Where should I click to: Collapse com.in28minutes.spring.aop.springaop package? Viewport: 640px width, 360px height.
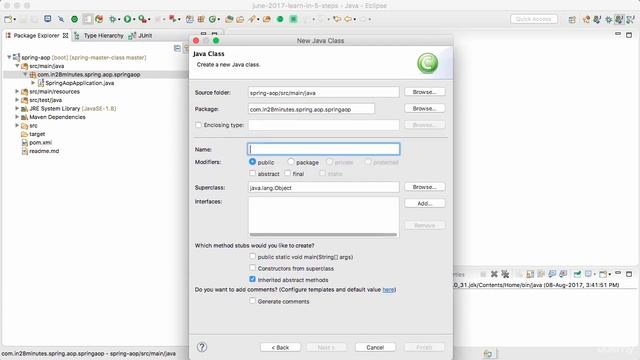pyautogui.click(x=25, y=74)
